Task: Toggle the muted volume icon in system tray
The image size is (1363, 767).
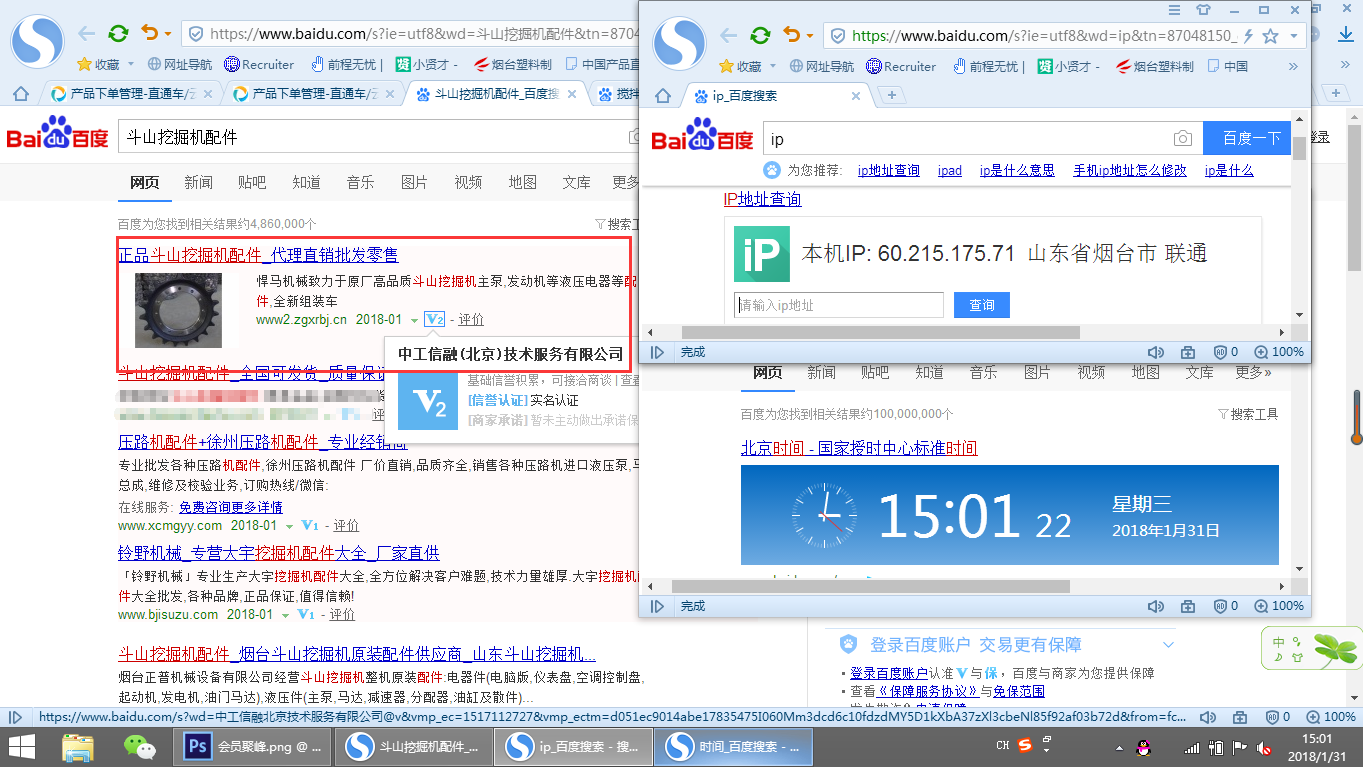Action: [1264, 747]
